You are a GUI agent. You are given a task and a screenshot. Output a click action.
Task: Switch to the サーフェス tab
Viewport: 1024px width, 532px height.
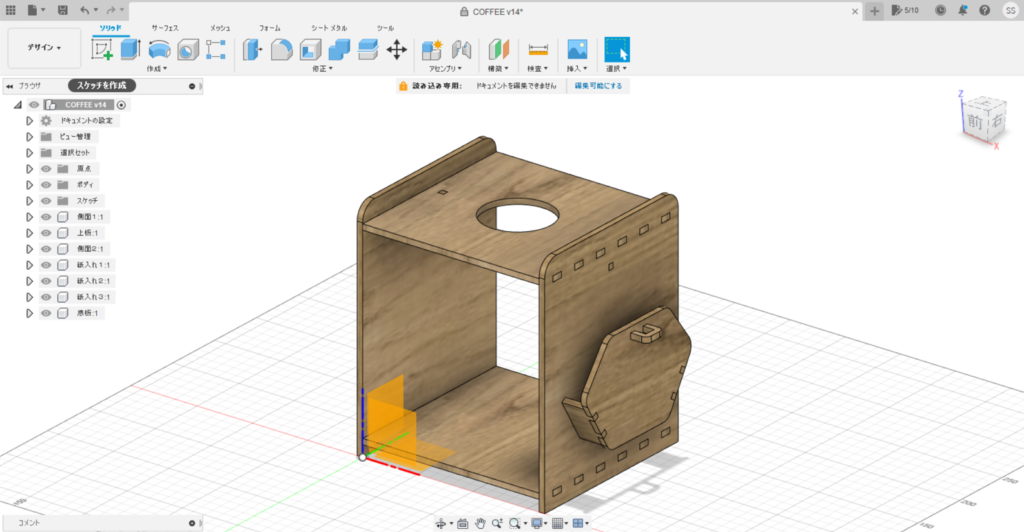coord(165,28)
